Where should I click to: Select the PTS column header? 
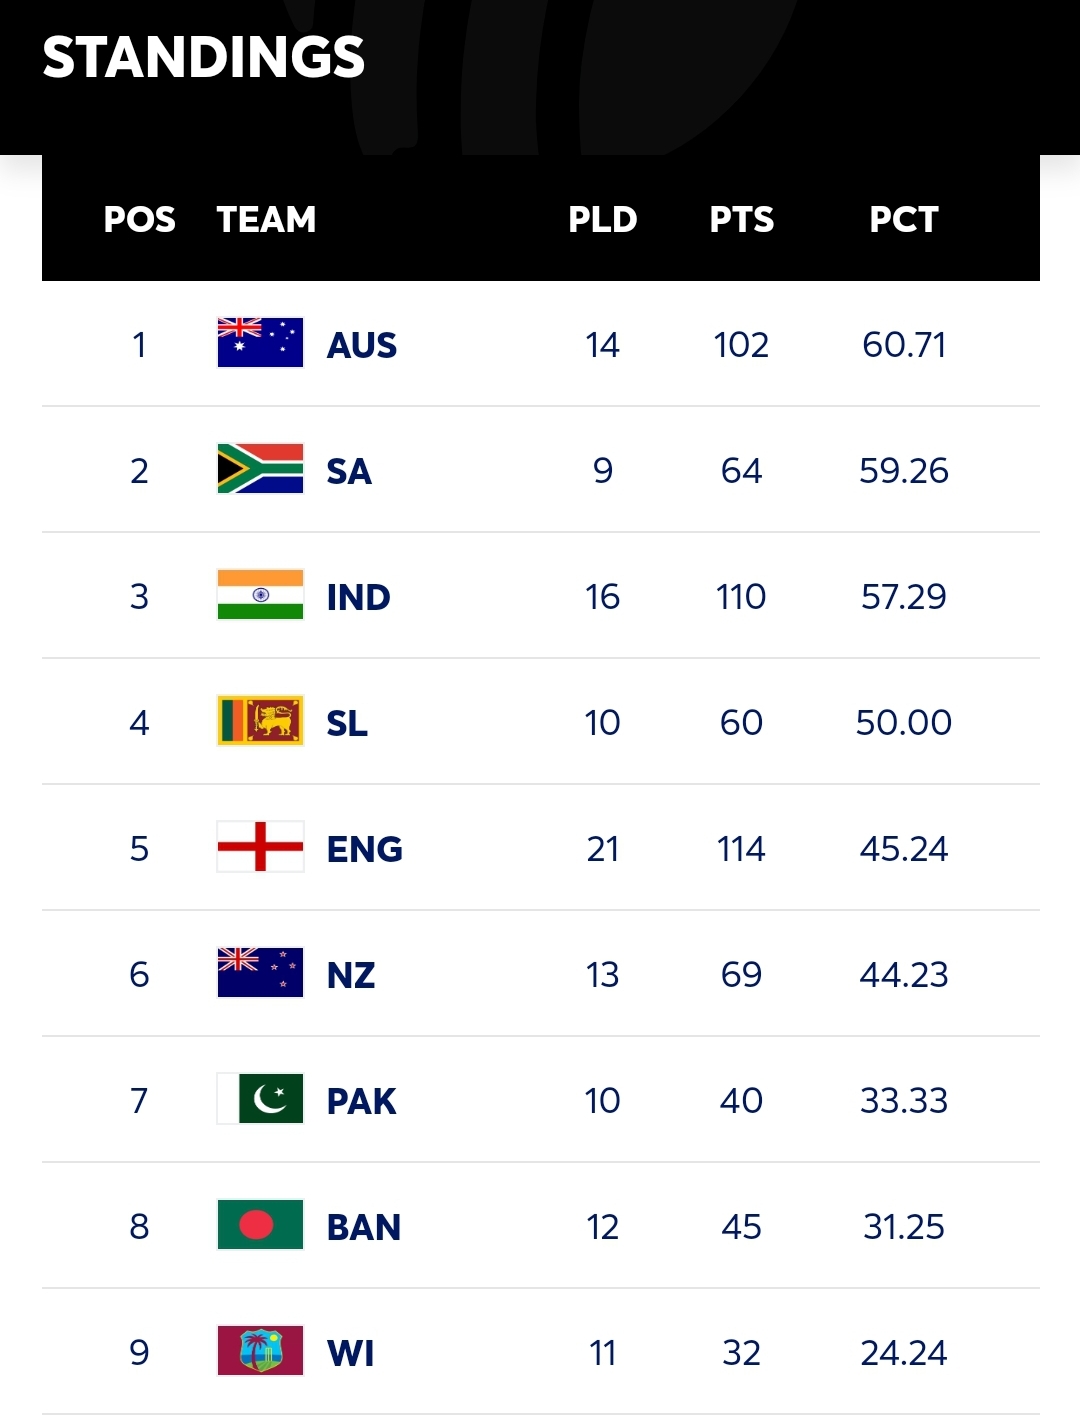[x=742, y=219]
